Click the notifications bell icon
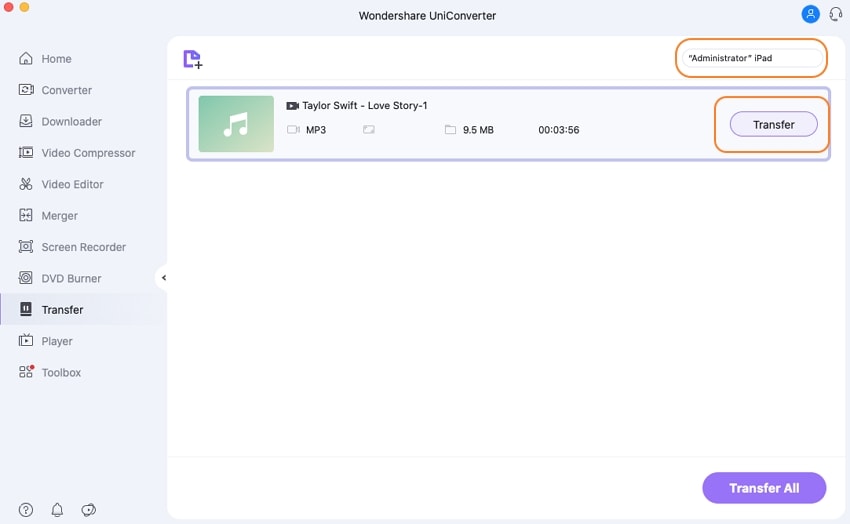The height and width of the screenshot is (524, 850). pos(57,510)
